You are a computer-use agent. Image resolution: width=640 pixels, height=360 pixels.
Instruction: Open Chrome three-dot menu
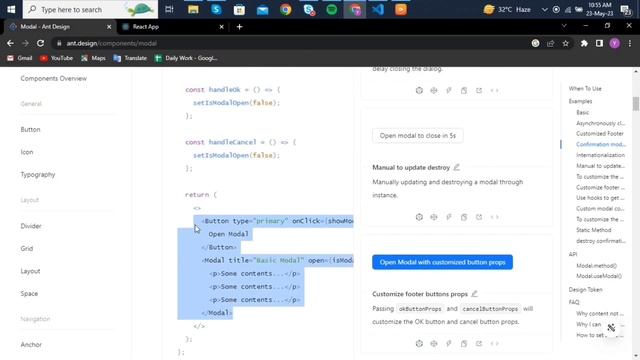(630, 43)
